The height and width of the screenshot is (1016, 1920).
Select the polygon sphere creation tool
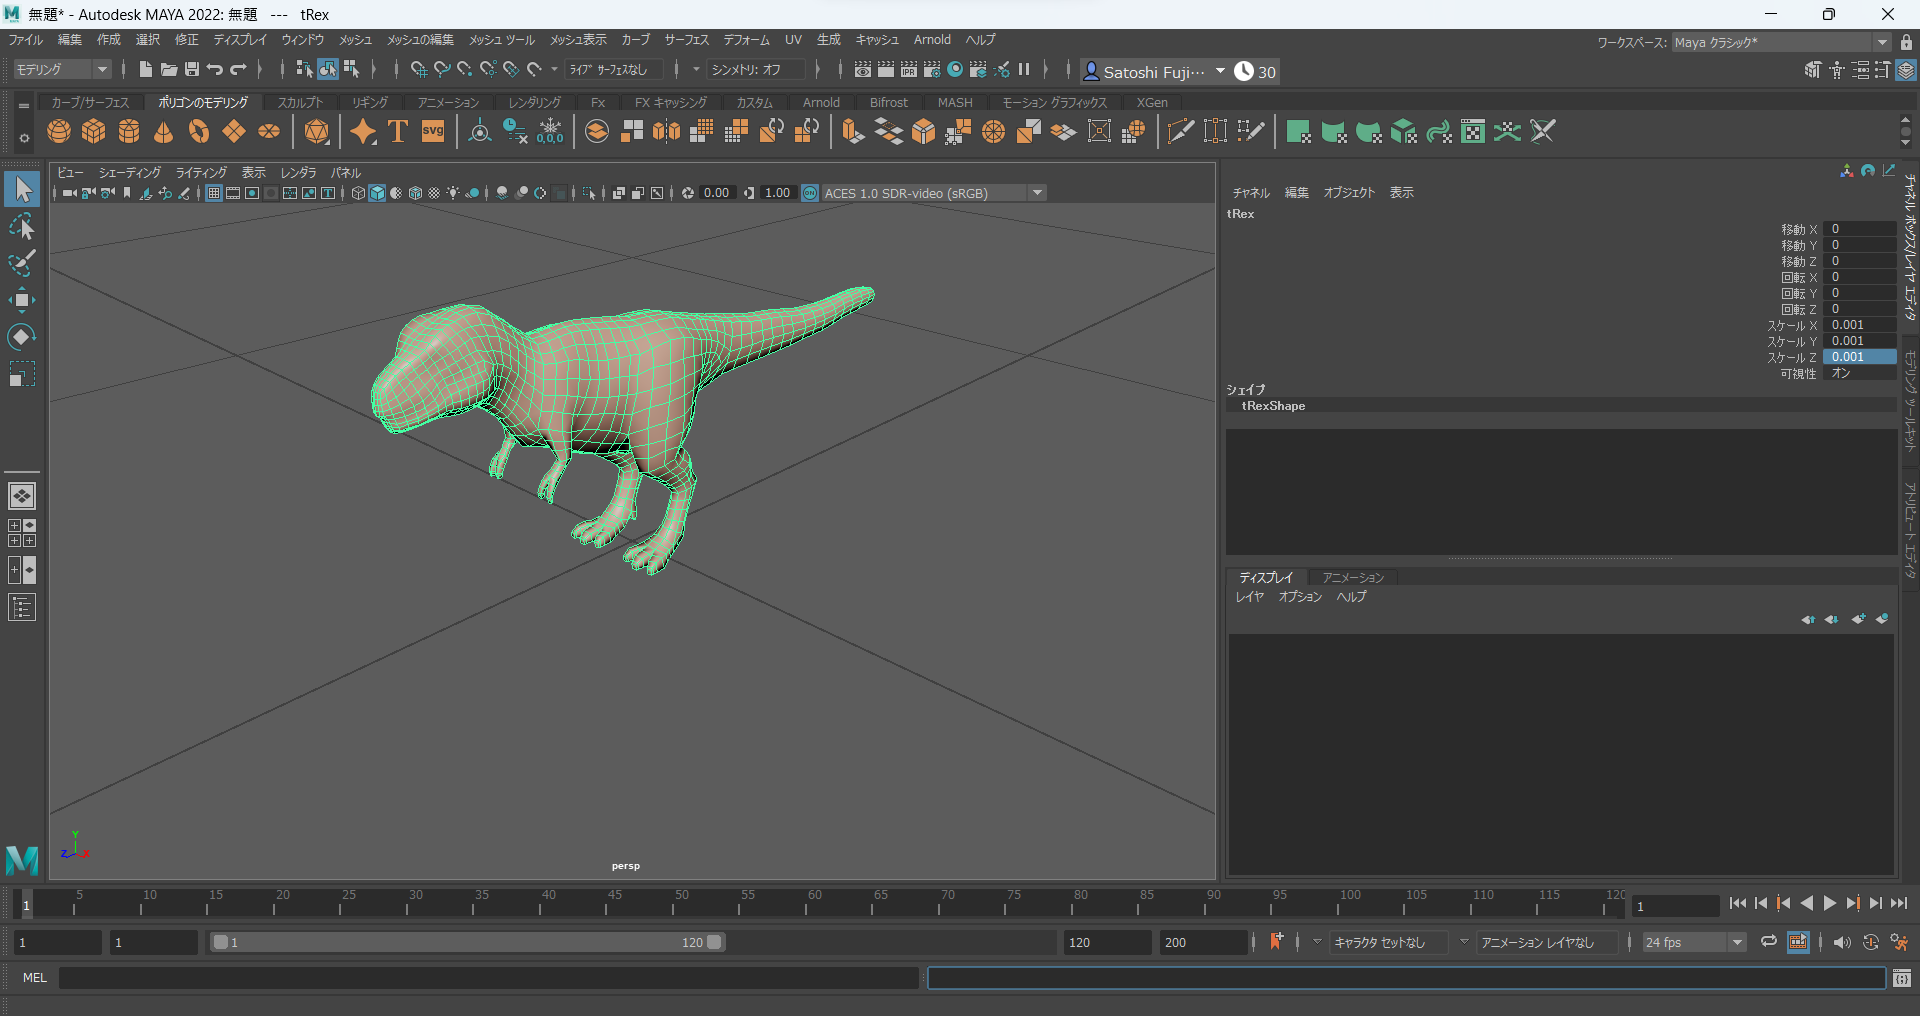pos(59,131)
